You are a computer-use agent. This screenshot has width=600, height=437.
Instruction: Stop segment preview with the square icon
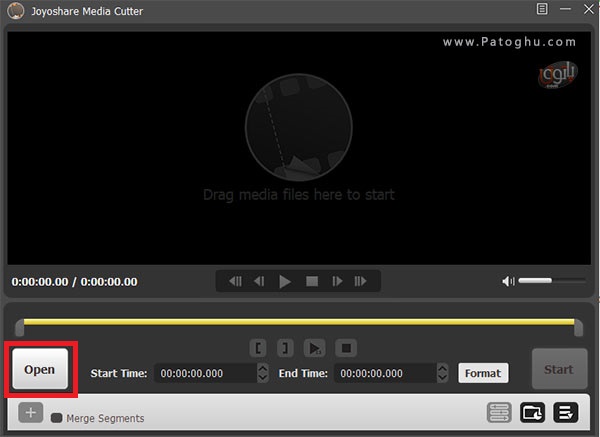346,348
